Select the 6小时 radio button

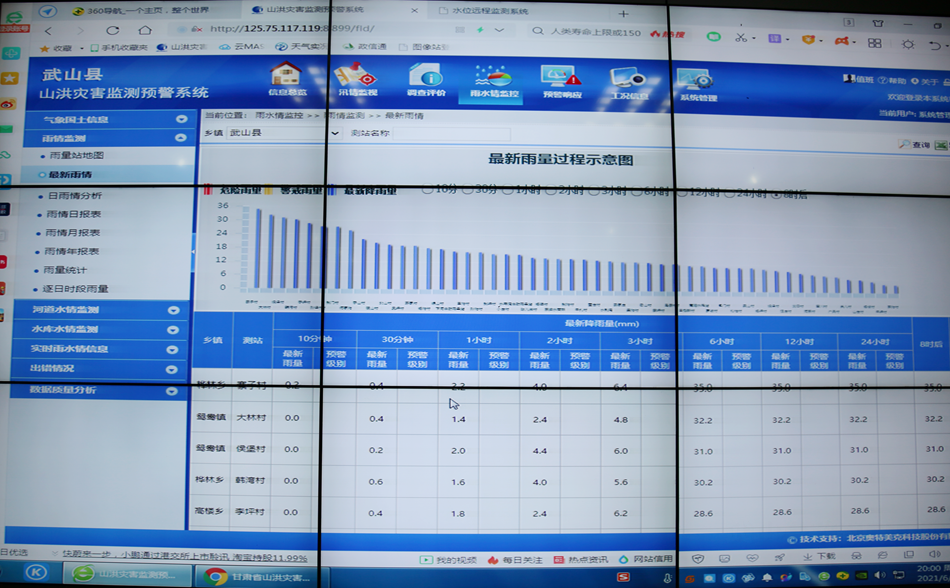(x=636, y=192)
